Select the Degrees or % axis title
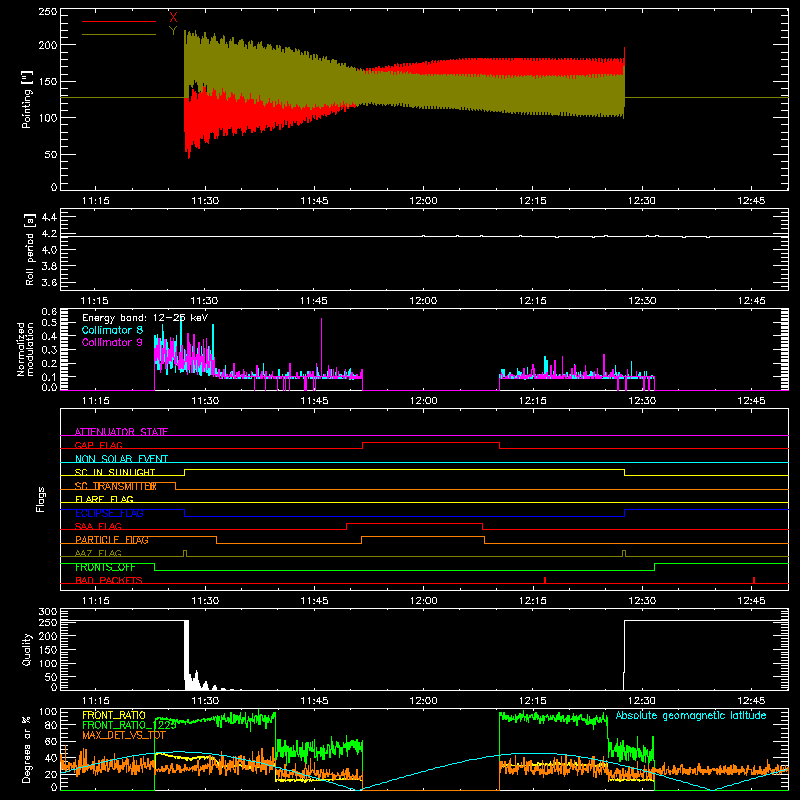This screenshot has width=800, height=800. [x=26, y=749]
